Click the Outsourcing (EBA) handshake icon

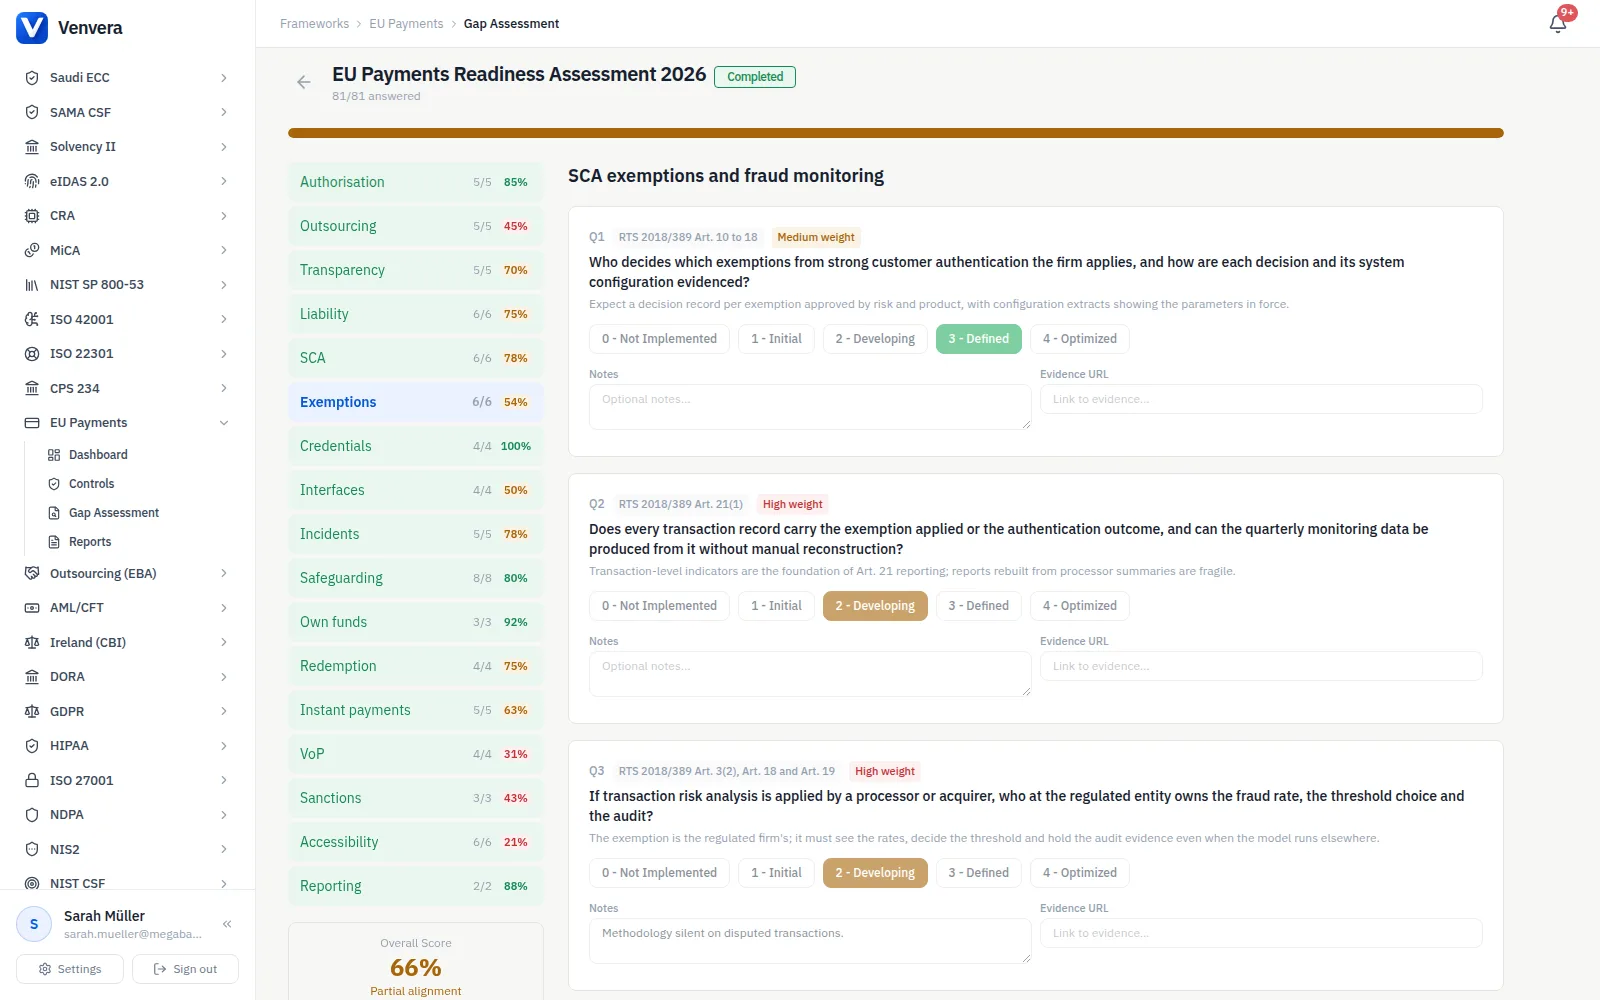tap(32, 573)
